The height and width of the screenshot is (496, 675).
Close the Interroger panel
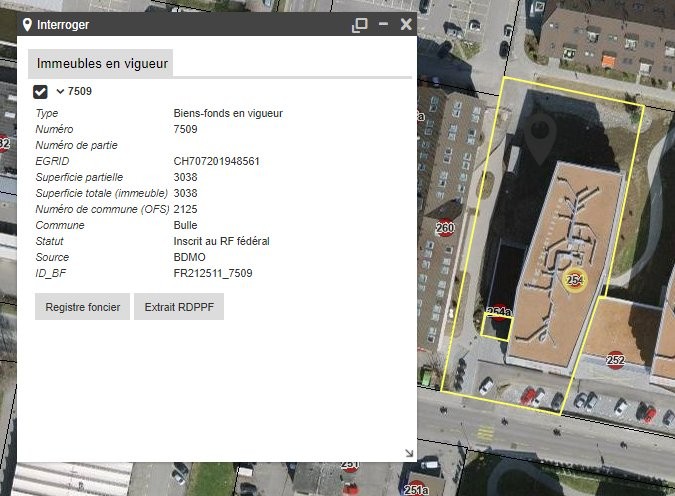click(406, 24)
